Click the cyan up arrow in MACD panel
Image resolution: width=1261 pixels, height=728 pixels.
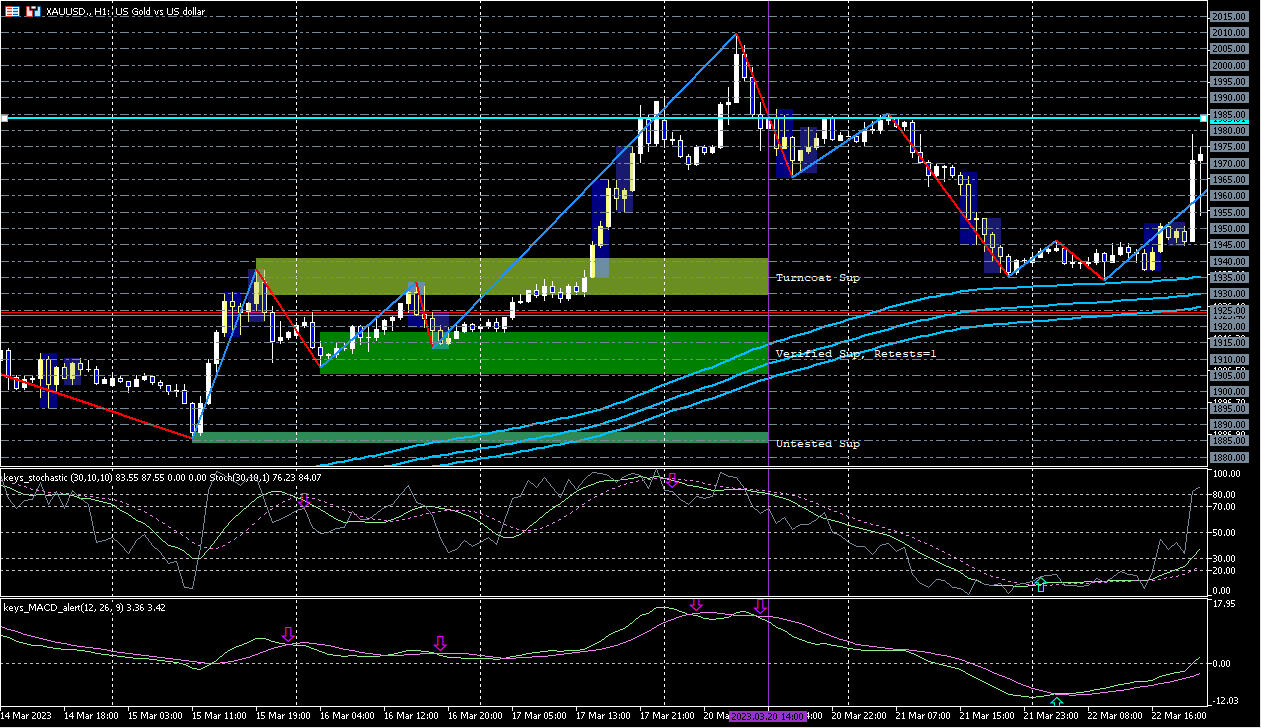(1057, 703)
